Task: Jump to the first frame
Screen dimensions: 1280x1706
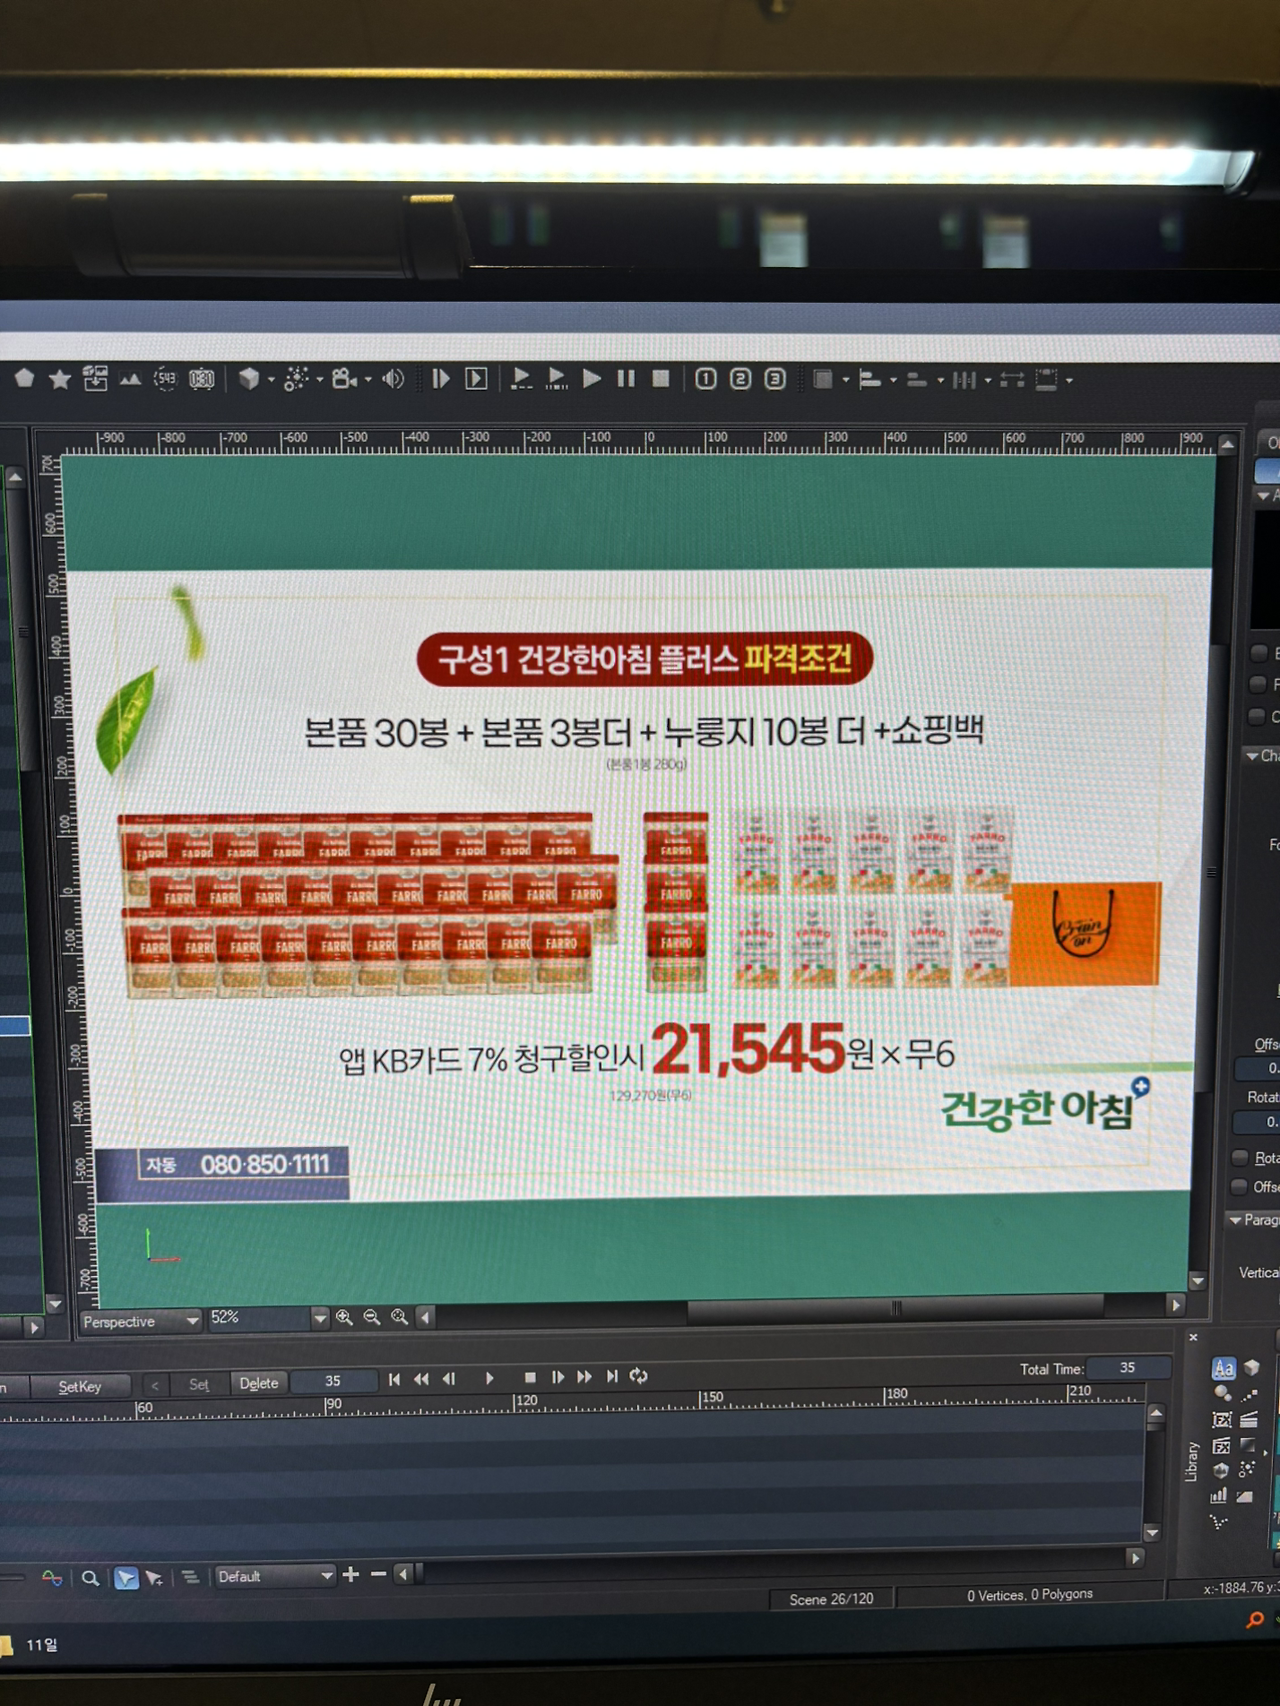Action: [394, 1379]
